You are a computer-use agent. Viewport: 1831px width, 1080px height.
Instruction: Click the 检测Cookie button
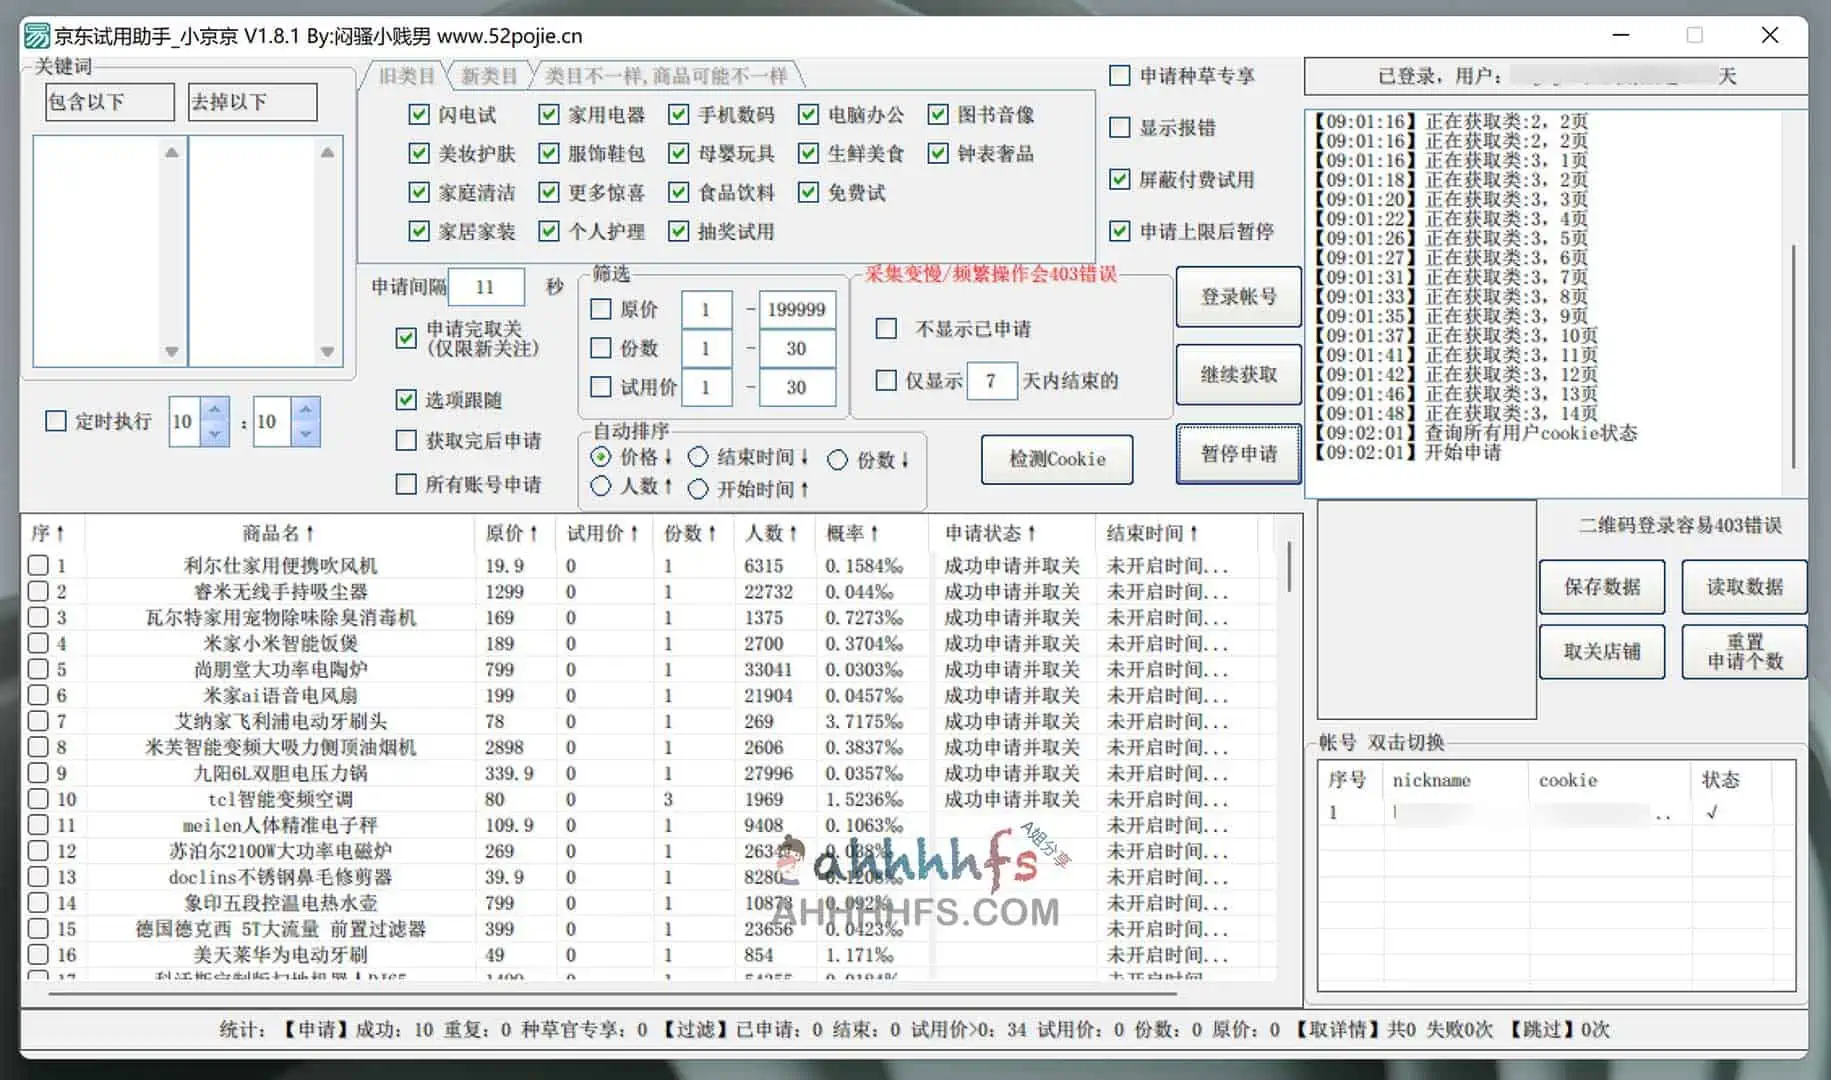(x=1056, y=459)
